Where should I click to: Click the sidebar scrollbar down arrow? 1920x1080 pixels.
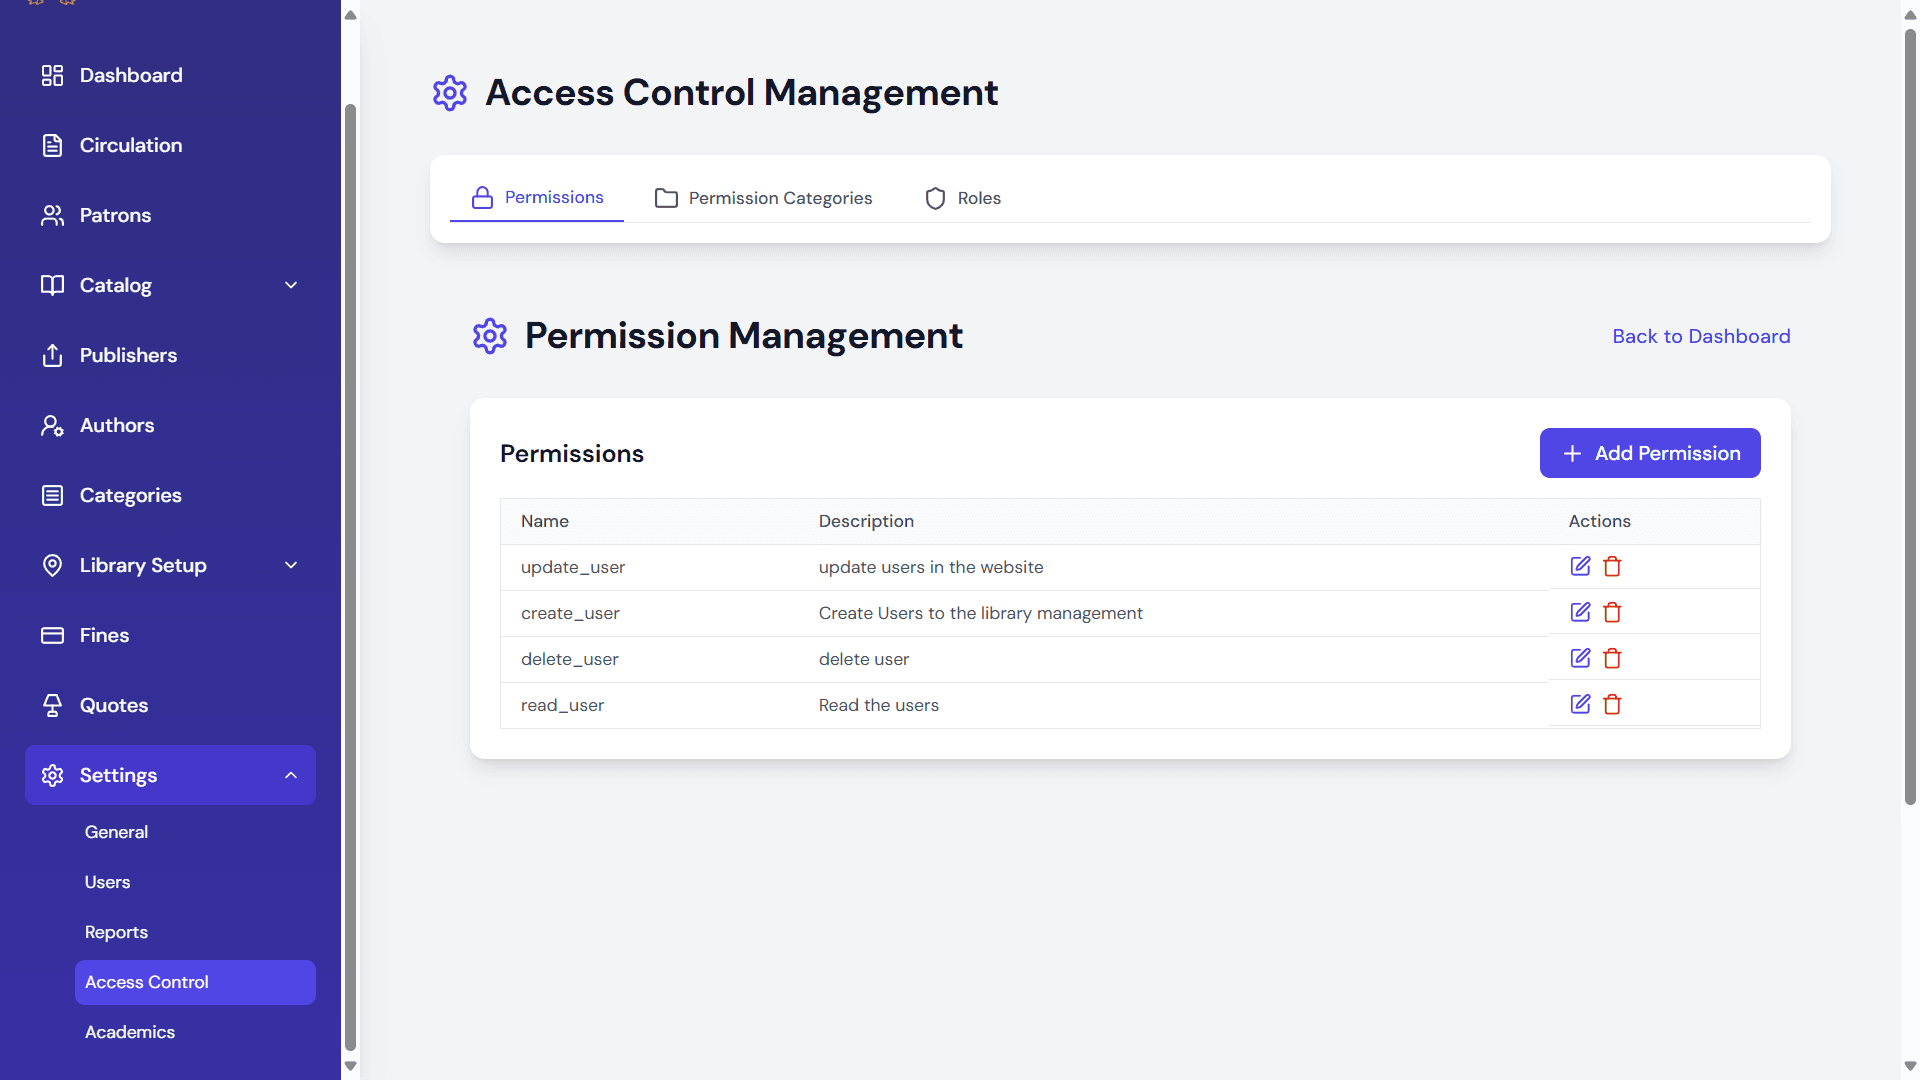pos(350,1066)
